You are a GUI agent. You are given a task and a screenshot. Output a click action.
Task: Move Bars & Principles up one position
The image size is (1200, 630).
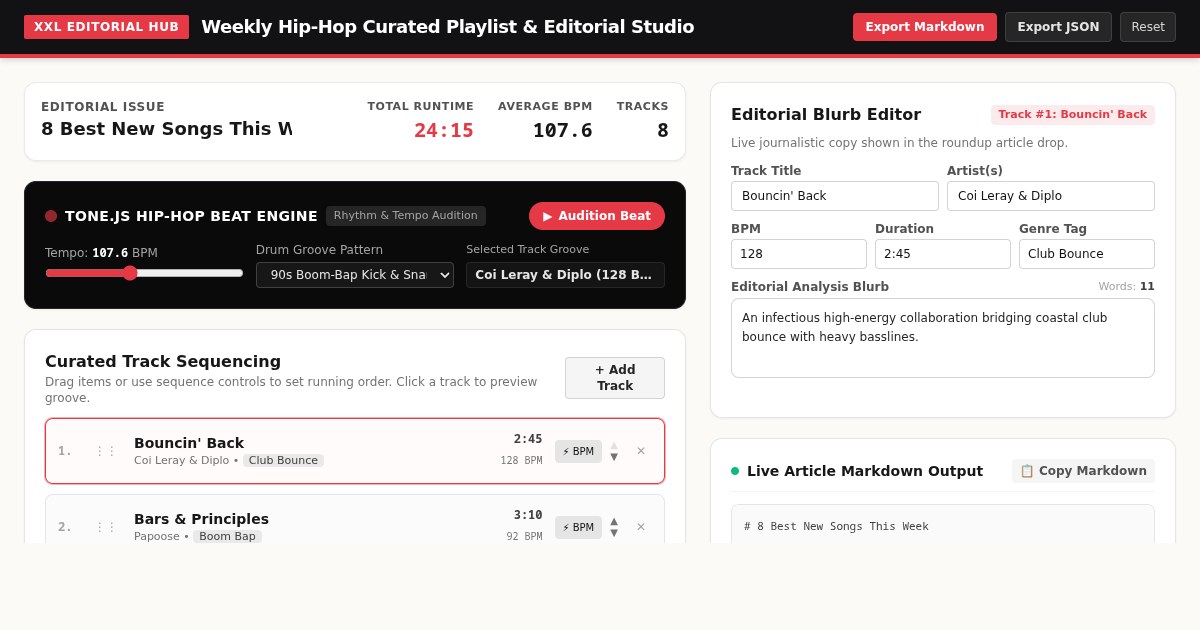[x=614, y=521]
